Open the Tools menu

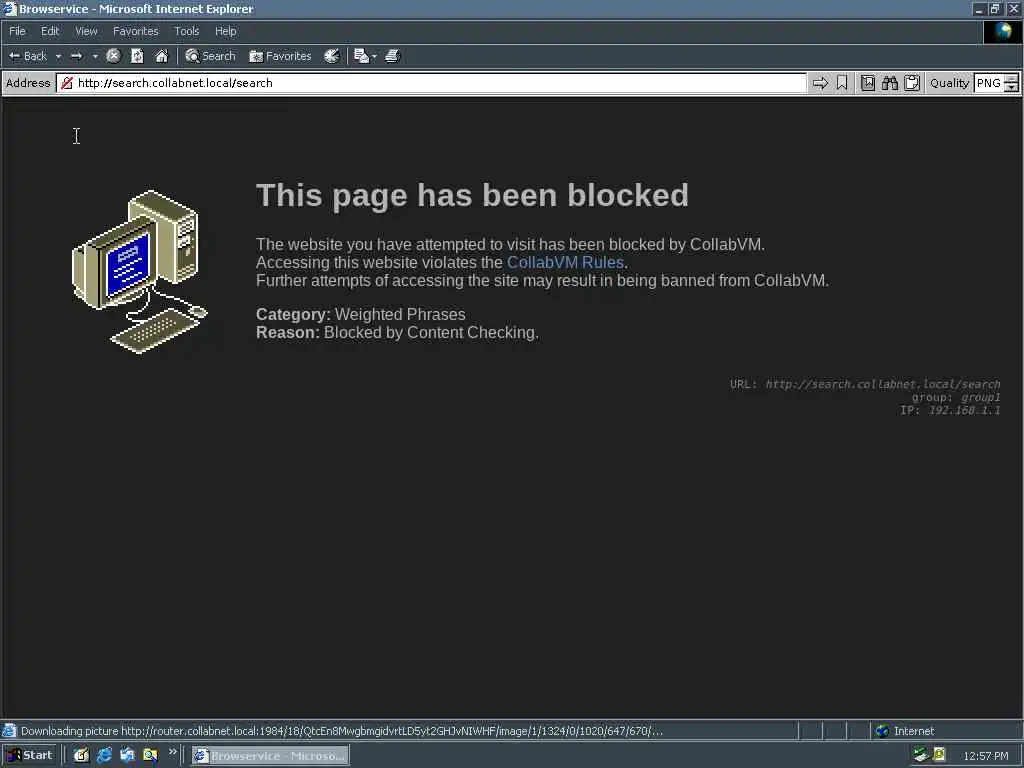click(x=187, y=31)
